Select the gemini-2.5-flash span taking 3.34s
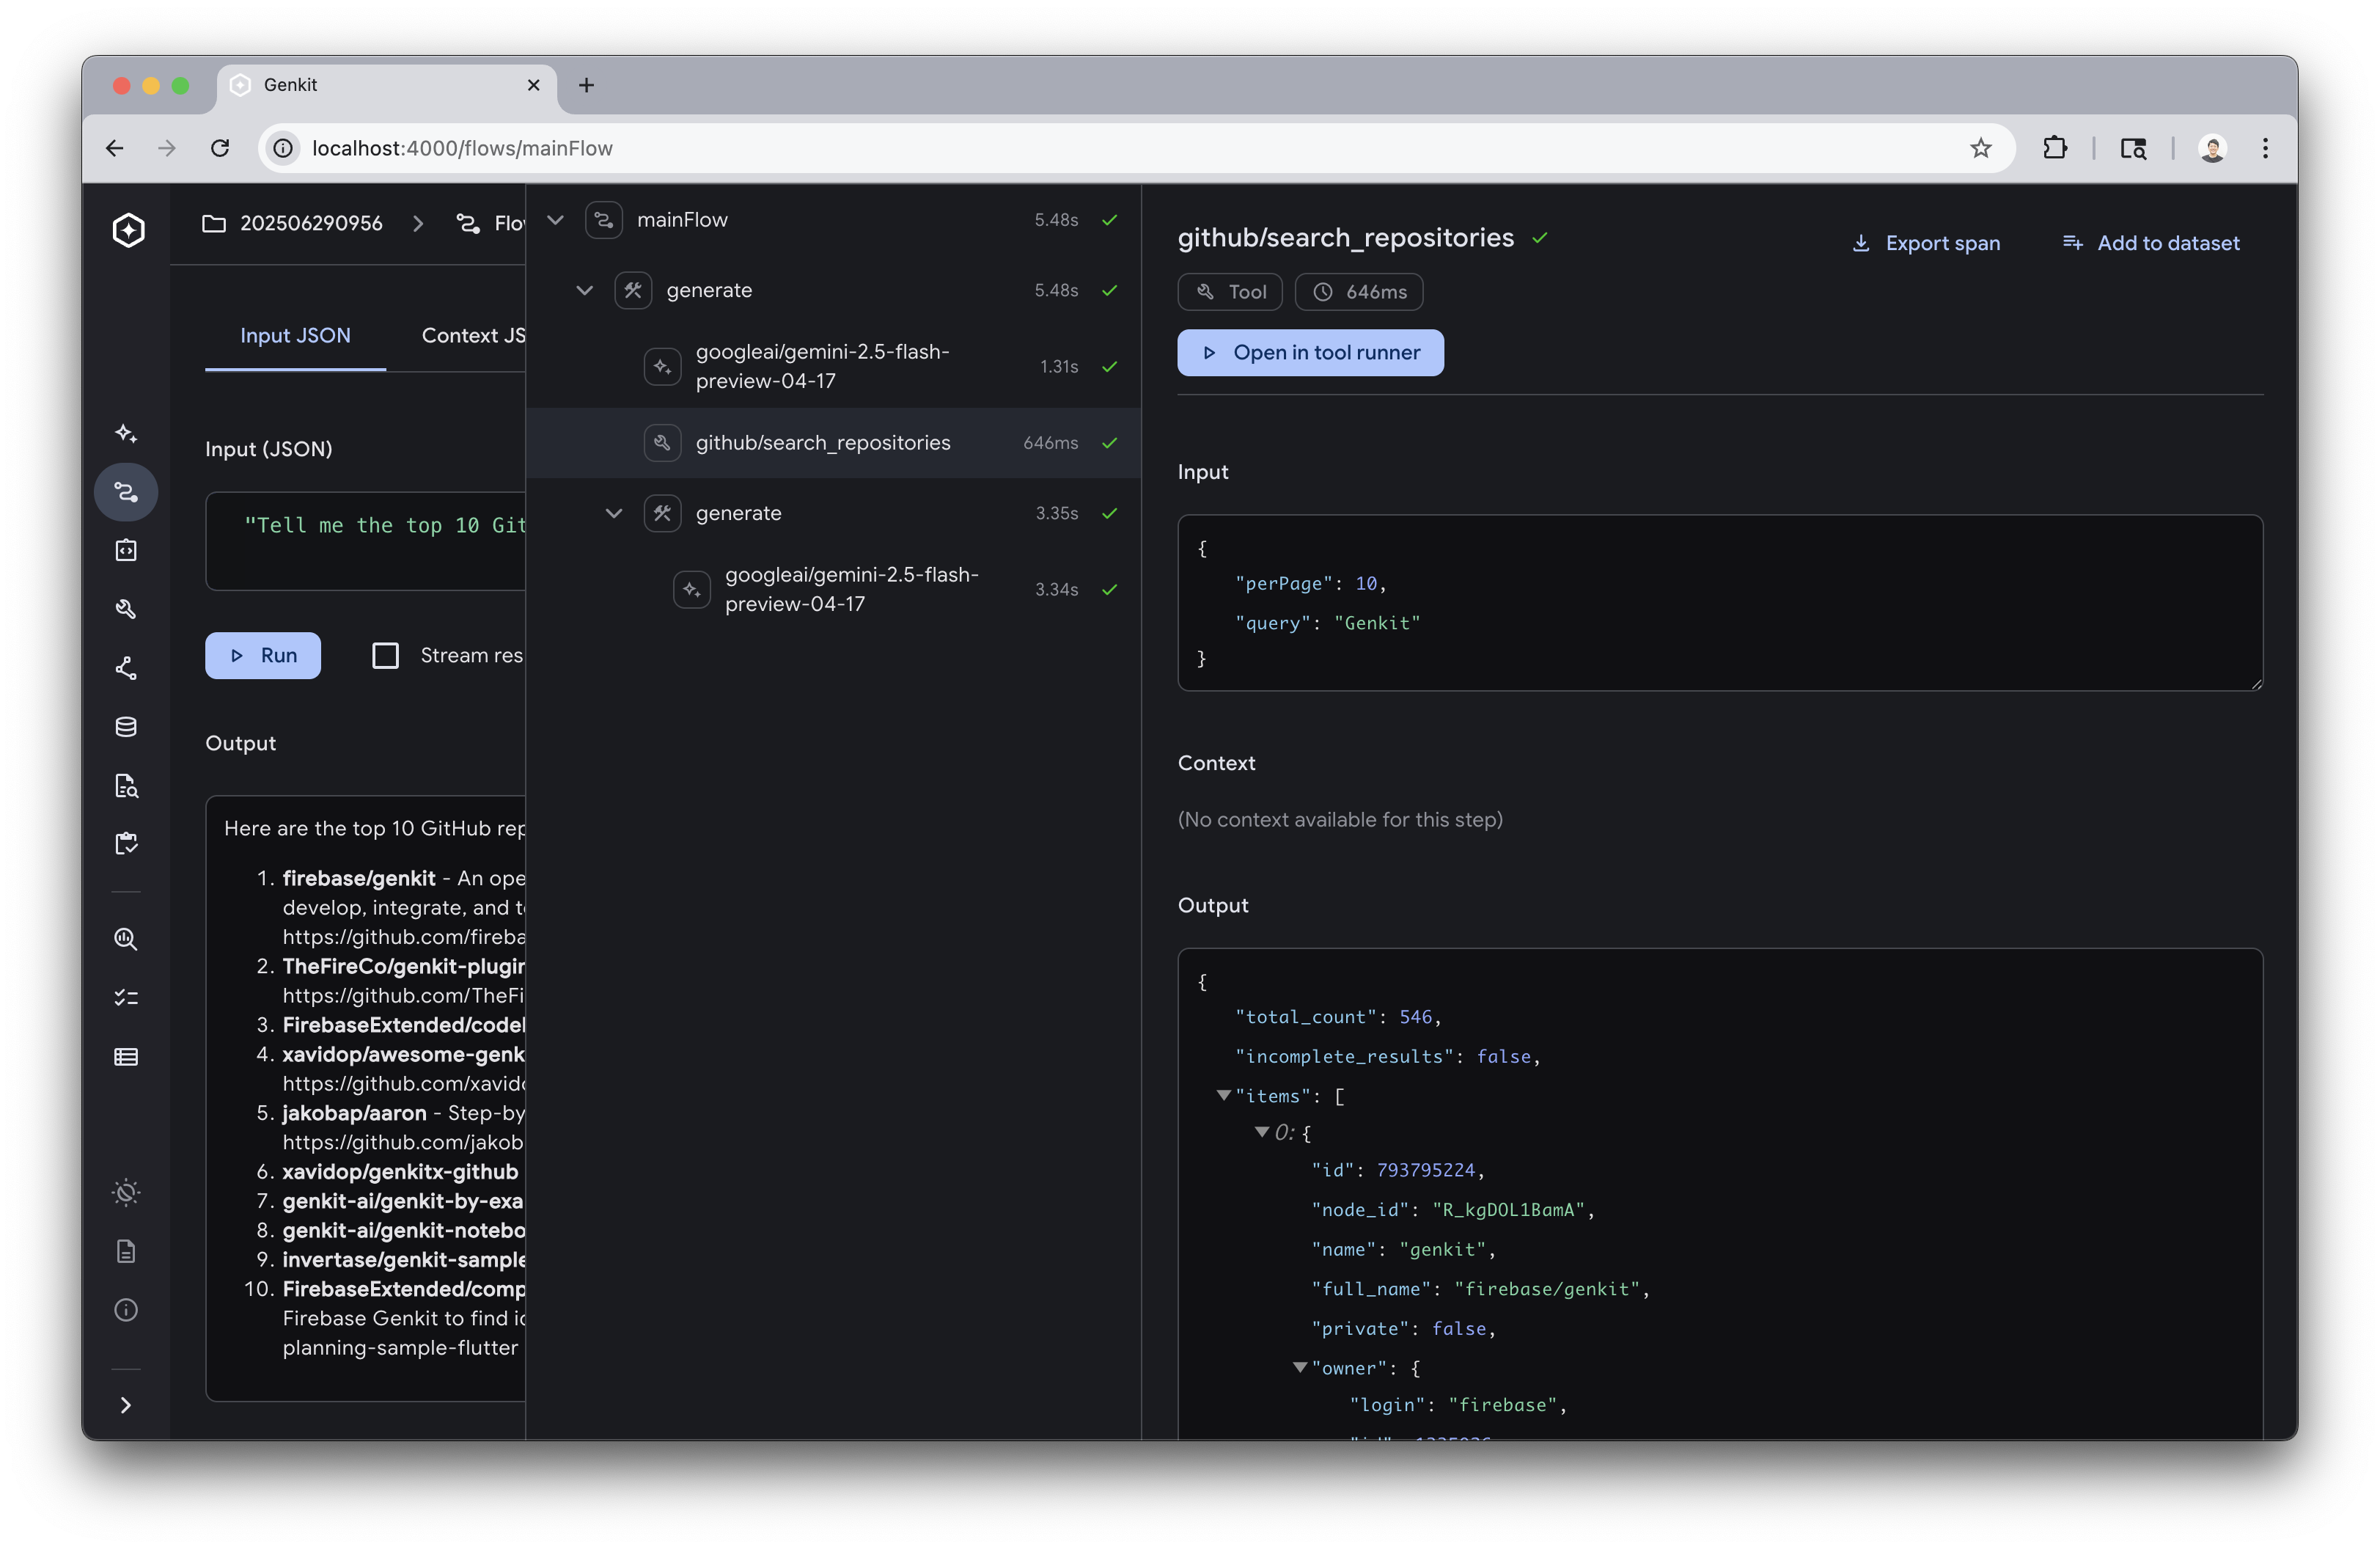 834,589
